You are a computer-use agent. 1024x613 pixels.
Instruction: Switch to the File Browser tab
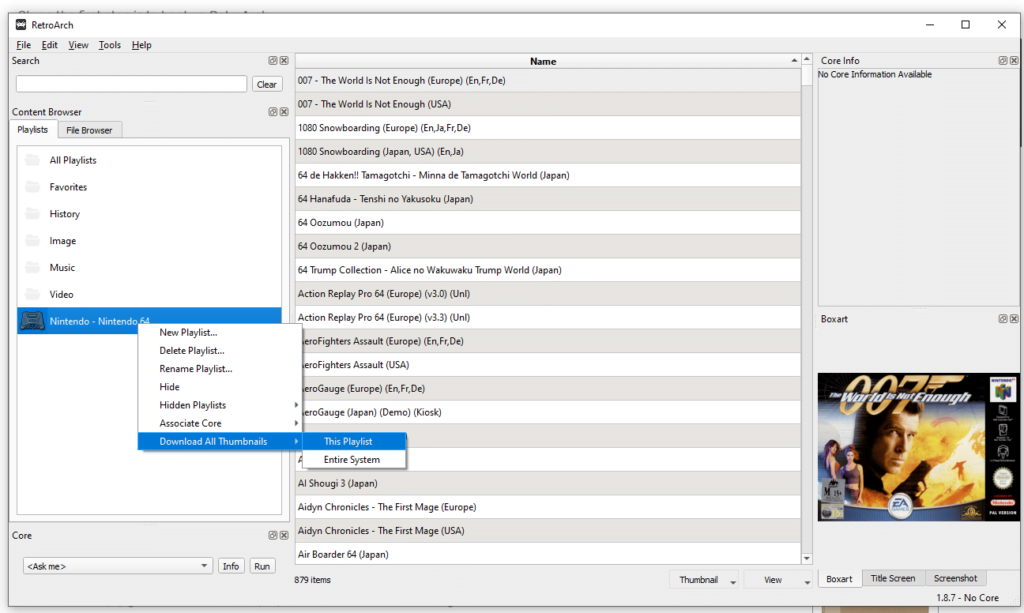click(x=89, y=131)
